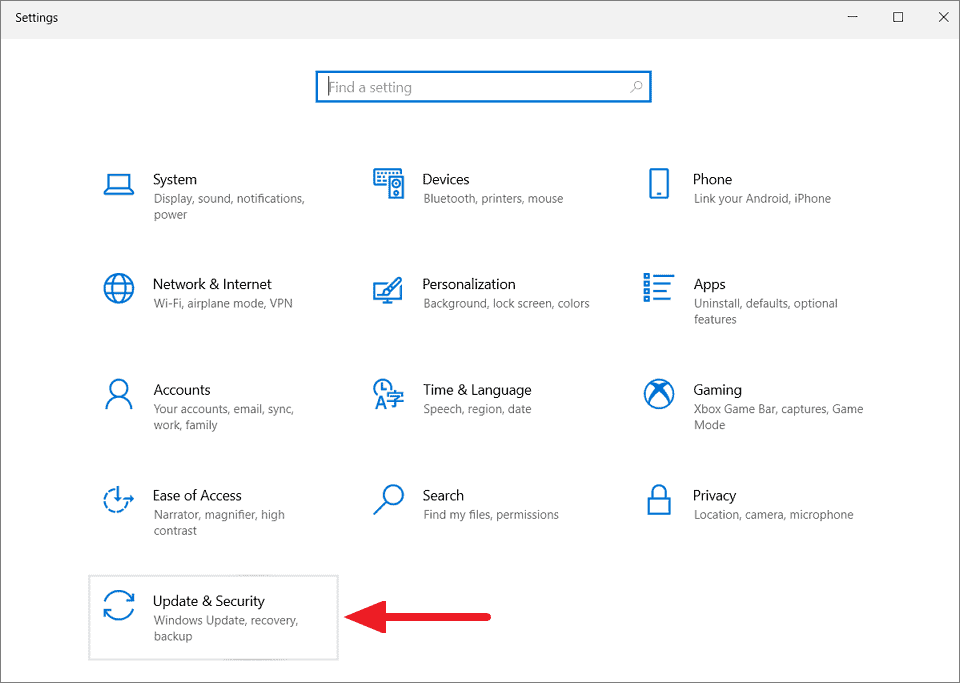Viewport: 960px width, 683px height.
Task: Open the Update & Security sync-arrows icon
Action: (119, 605)
